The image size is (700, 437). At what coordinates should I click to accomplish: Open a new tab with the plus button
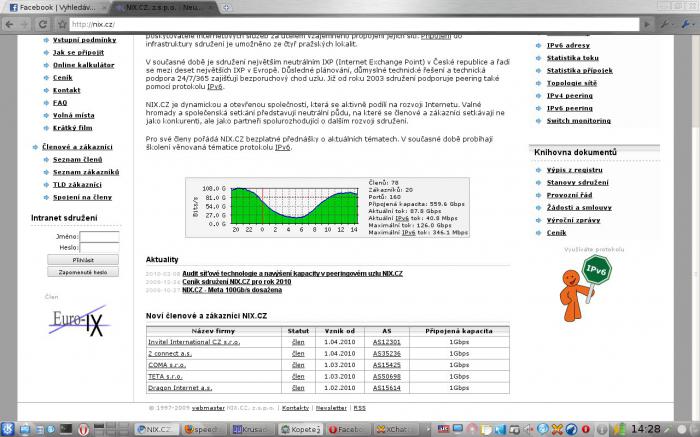click(226, 8)
